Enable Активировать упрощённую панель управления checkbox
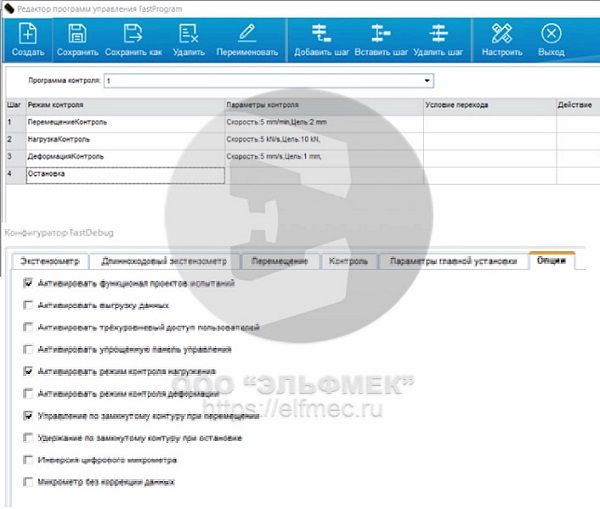The height and width of the screenshot is (509, 600). tap(28, 349)
